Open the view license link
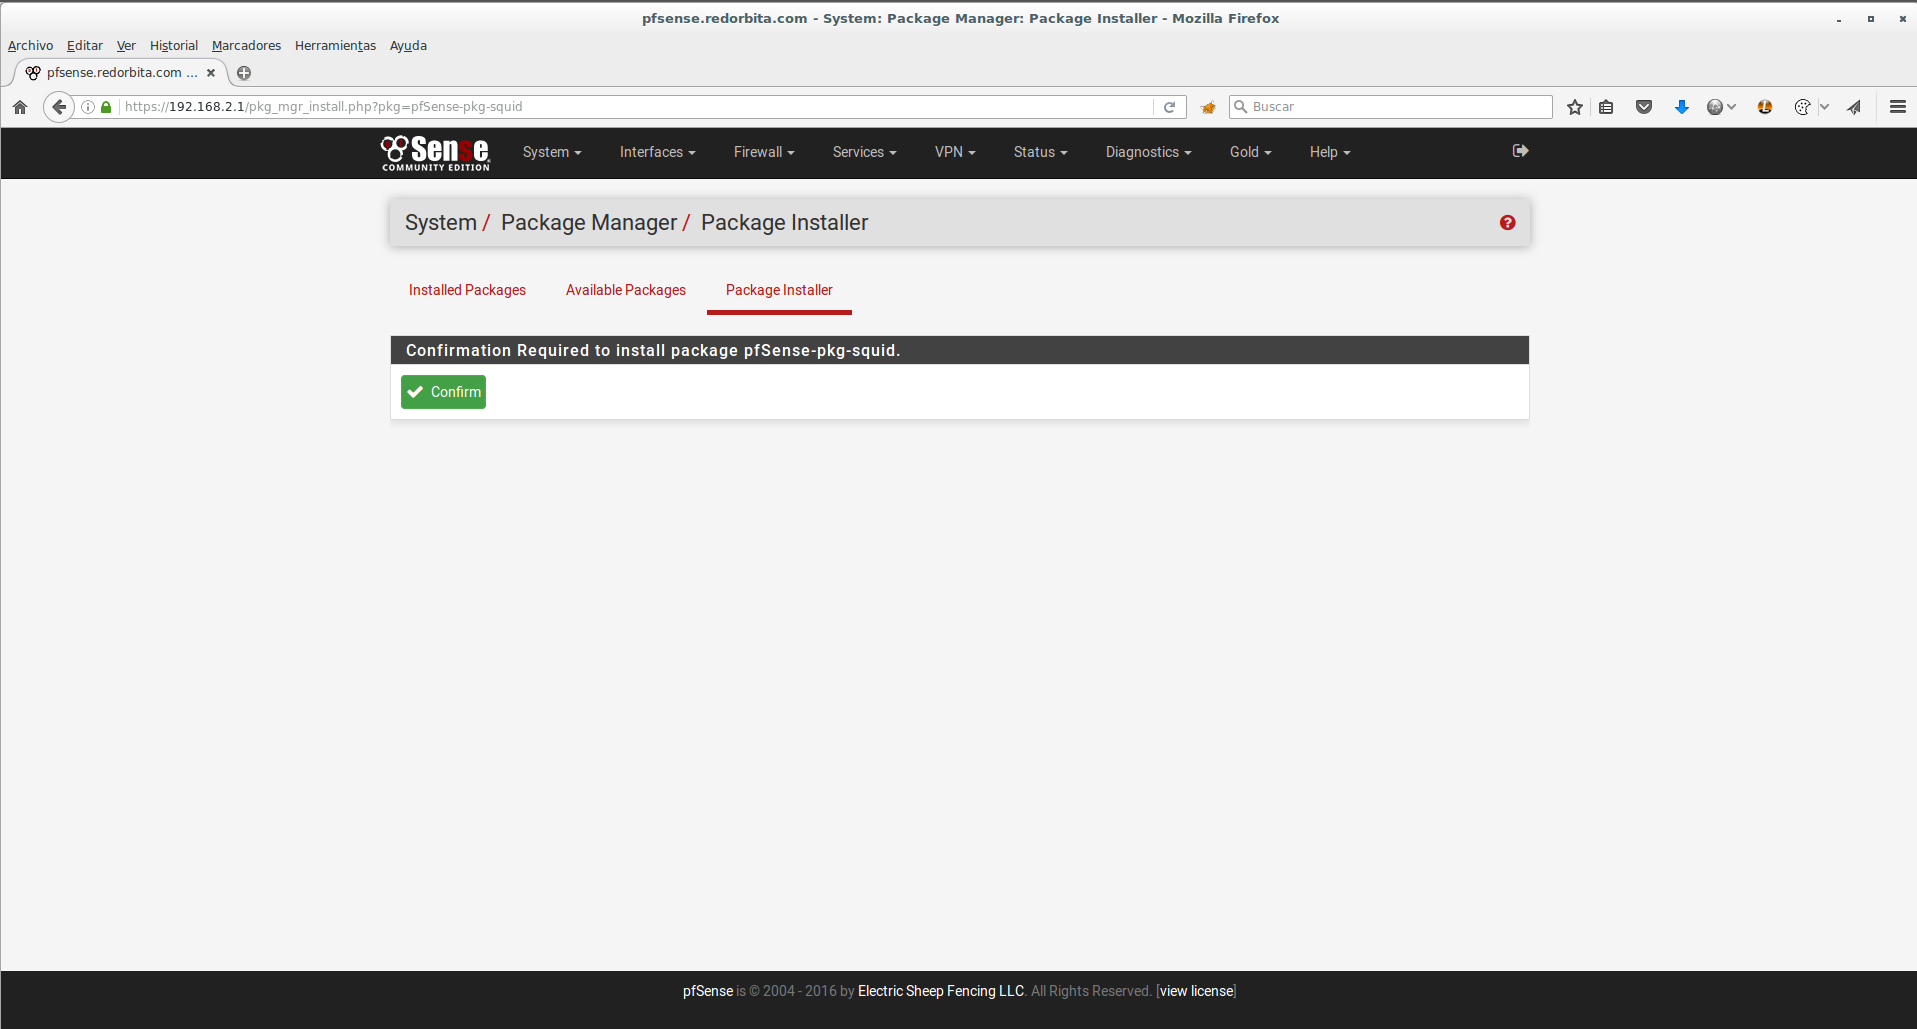The height and width of the screenshot is (1029, 1917). (x=1196, y=991)
